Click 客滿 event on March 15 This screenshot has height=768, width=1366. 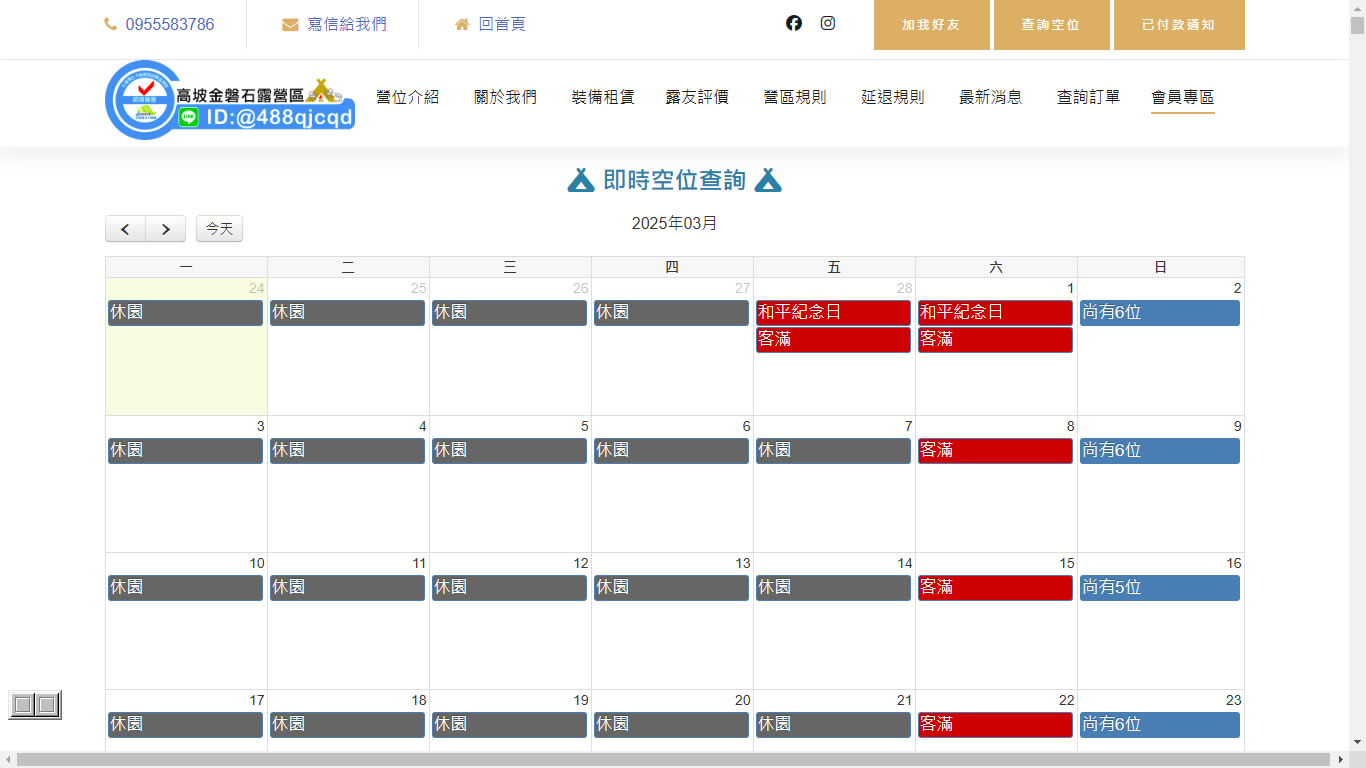(996, 588)
